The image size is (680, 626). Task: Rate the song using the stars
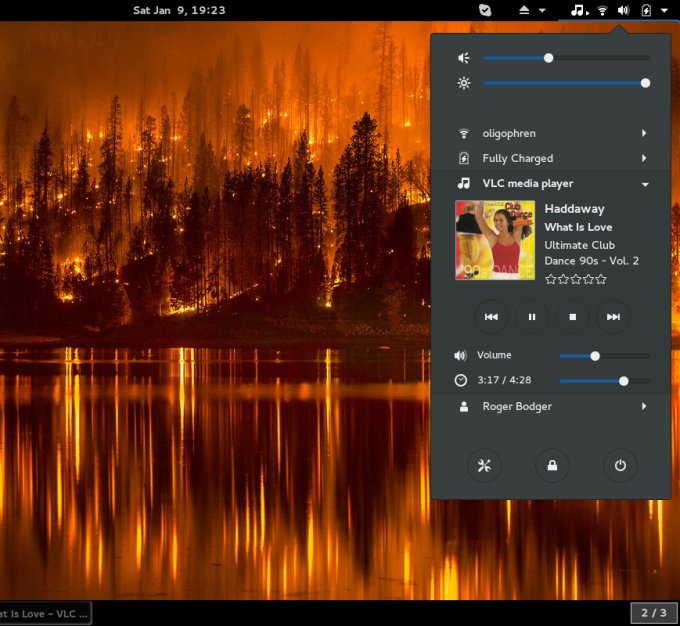576,279
